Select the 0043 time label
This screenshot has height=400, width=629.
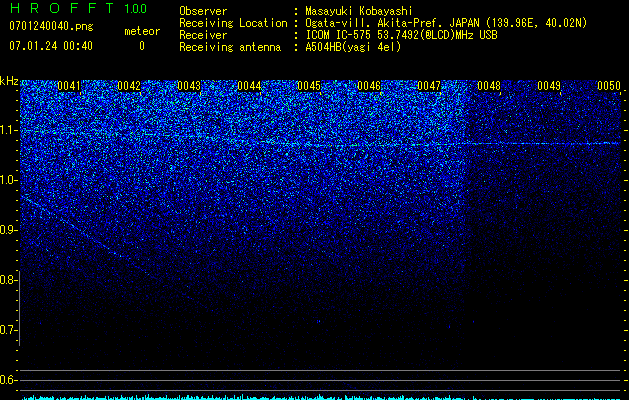[x=189, y=86]
